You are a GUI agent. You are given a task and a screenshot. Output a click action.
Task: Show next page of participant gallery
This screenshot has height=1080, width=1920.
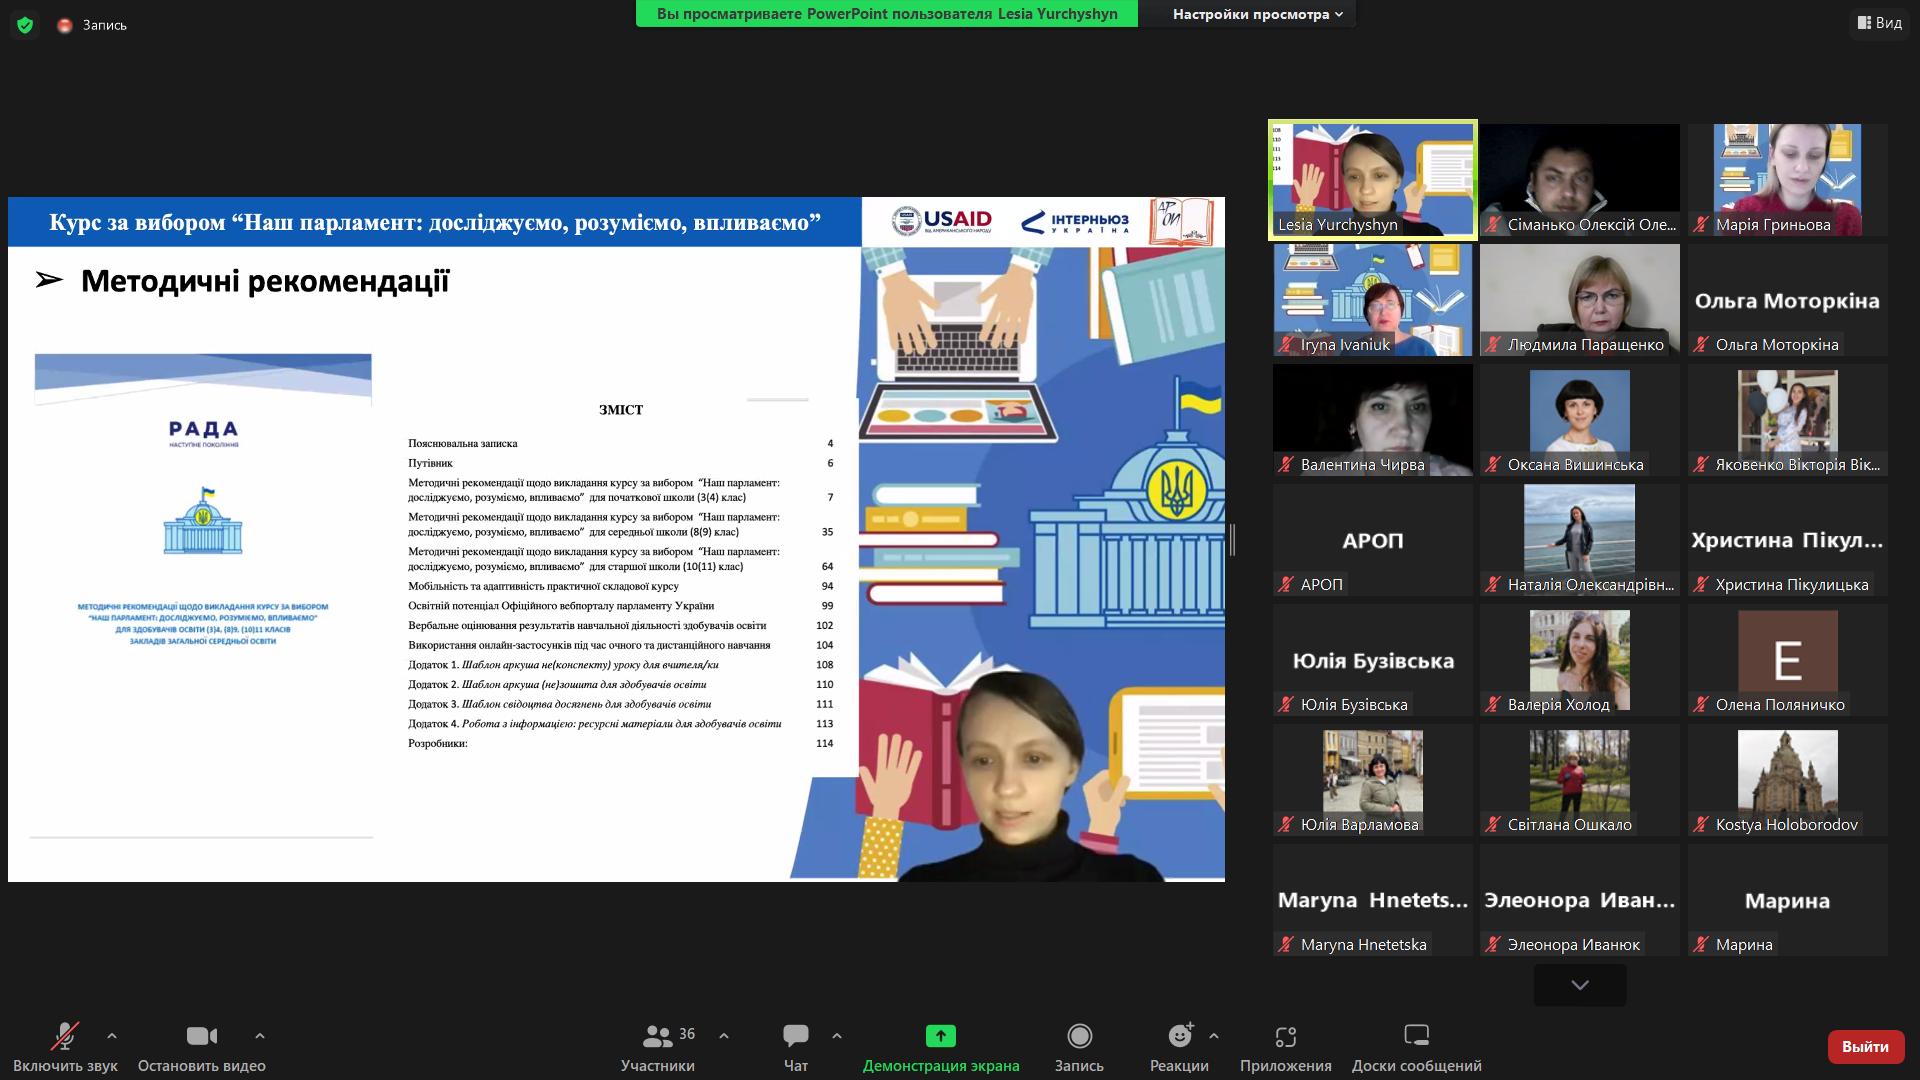(1580, 985)
